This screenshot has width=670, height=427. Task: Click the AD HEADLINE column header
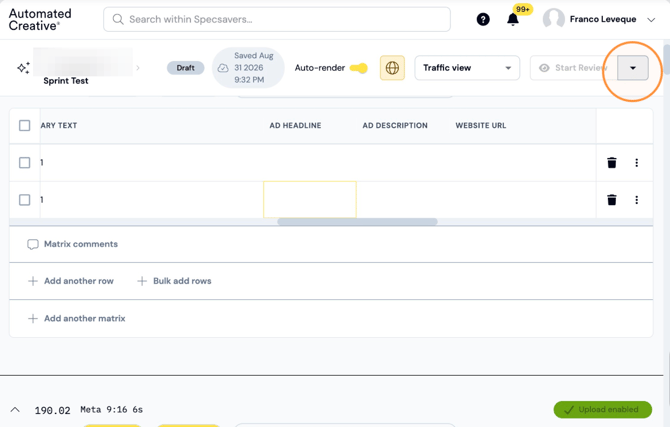pyautogui.click(x=295, y=125)
